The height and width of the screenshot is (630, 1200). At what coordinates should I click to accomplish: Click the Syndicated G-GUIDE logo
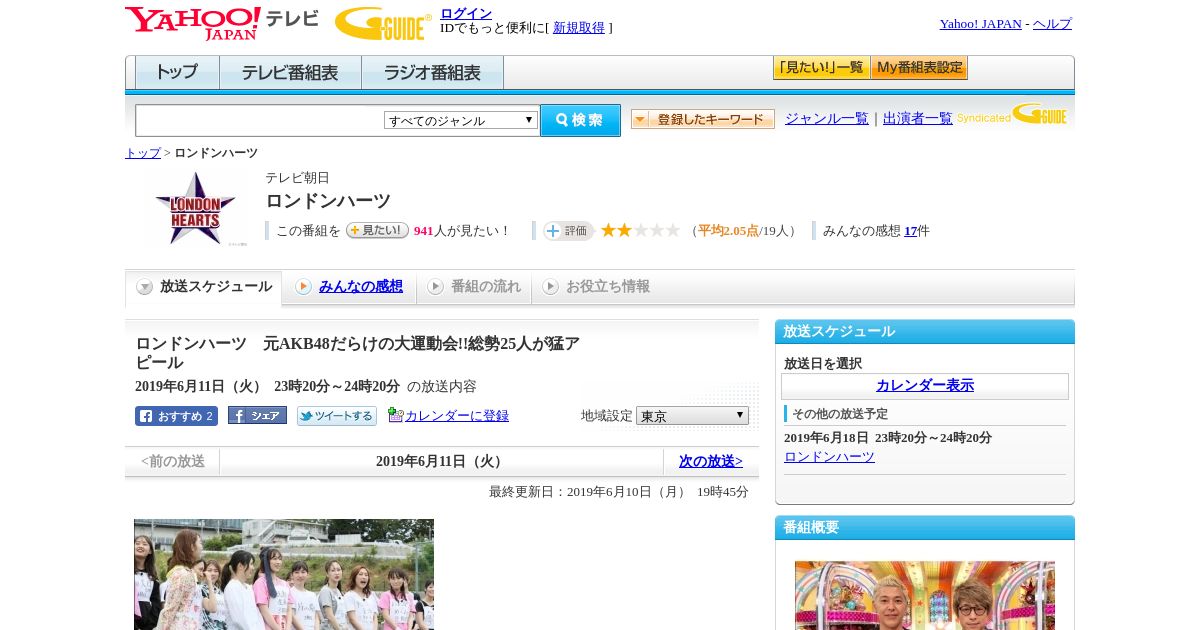pos(1012,115)
